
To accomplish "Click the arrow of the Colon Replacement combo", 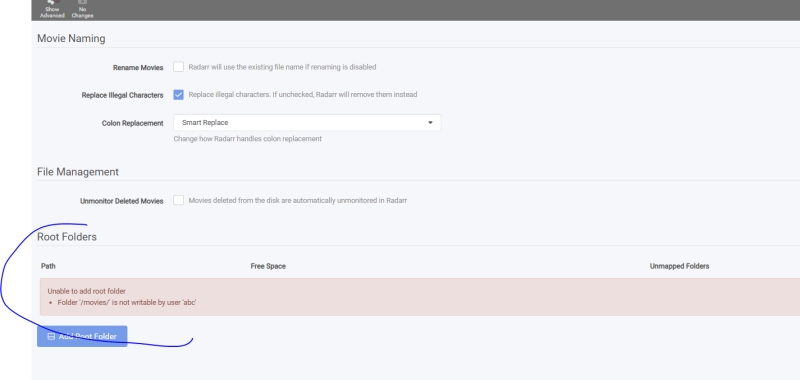I will click(x=430, y=123).
